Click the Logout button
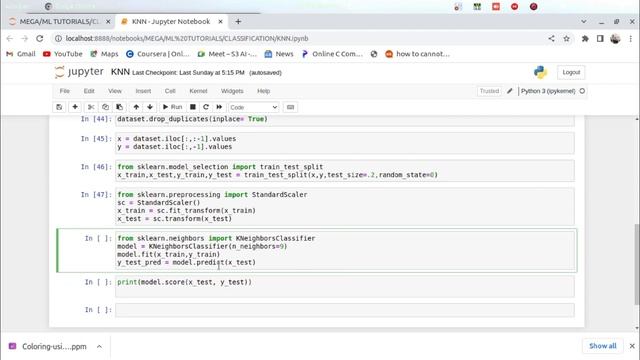Image resolution: width=640 pixels, height=360 pixels. click(571, 72)
